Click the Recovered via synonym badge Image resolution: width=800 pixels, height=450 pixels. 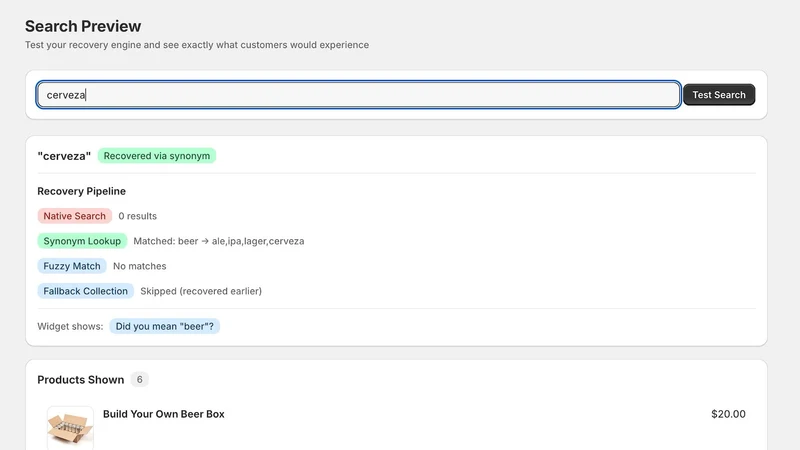click(x=157, y=156)
